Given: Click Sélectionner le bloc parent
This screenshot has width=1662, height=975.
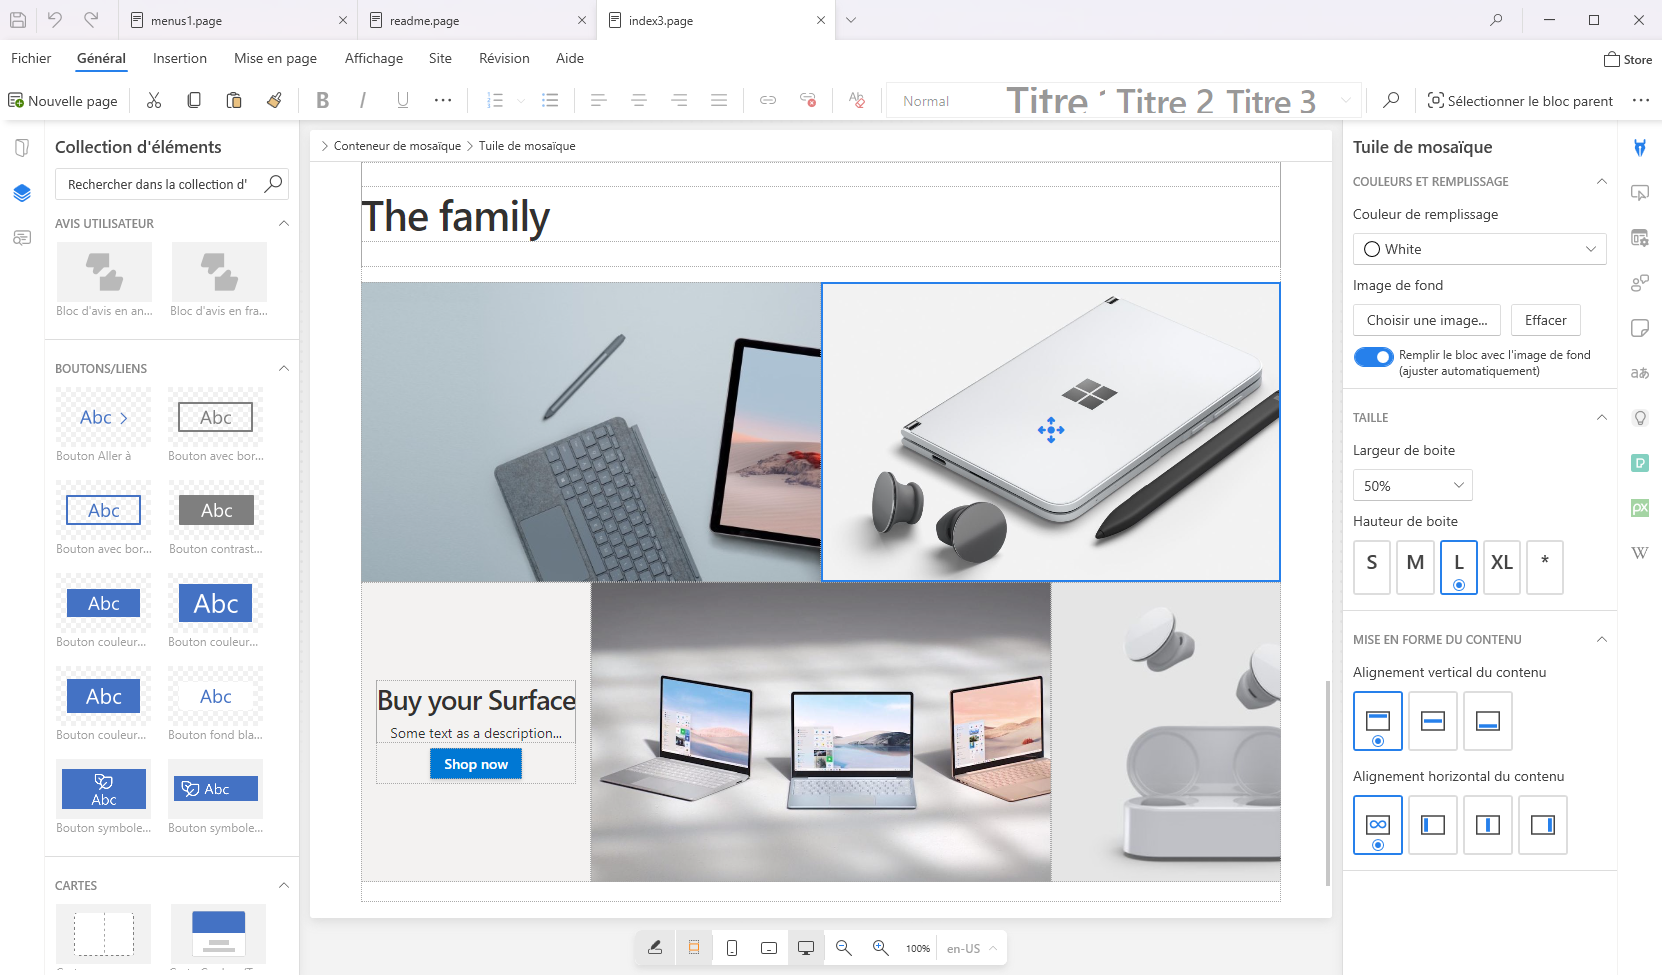Looking at the screenshot, I should (1520, 100).
